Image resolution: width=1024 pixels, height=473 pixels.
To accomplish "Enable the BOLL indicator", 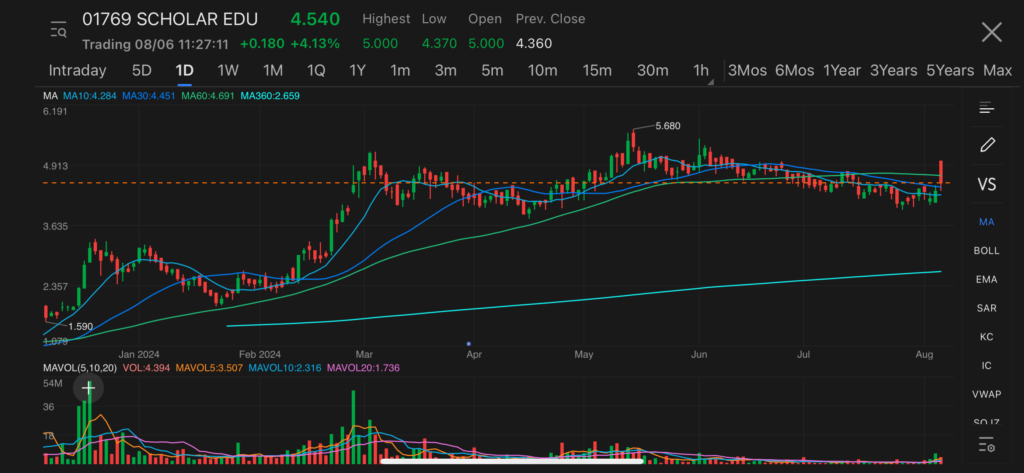I will point(986,250).
